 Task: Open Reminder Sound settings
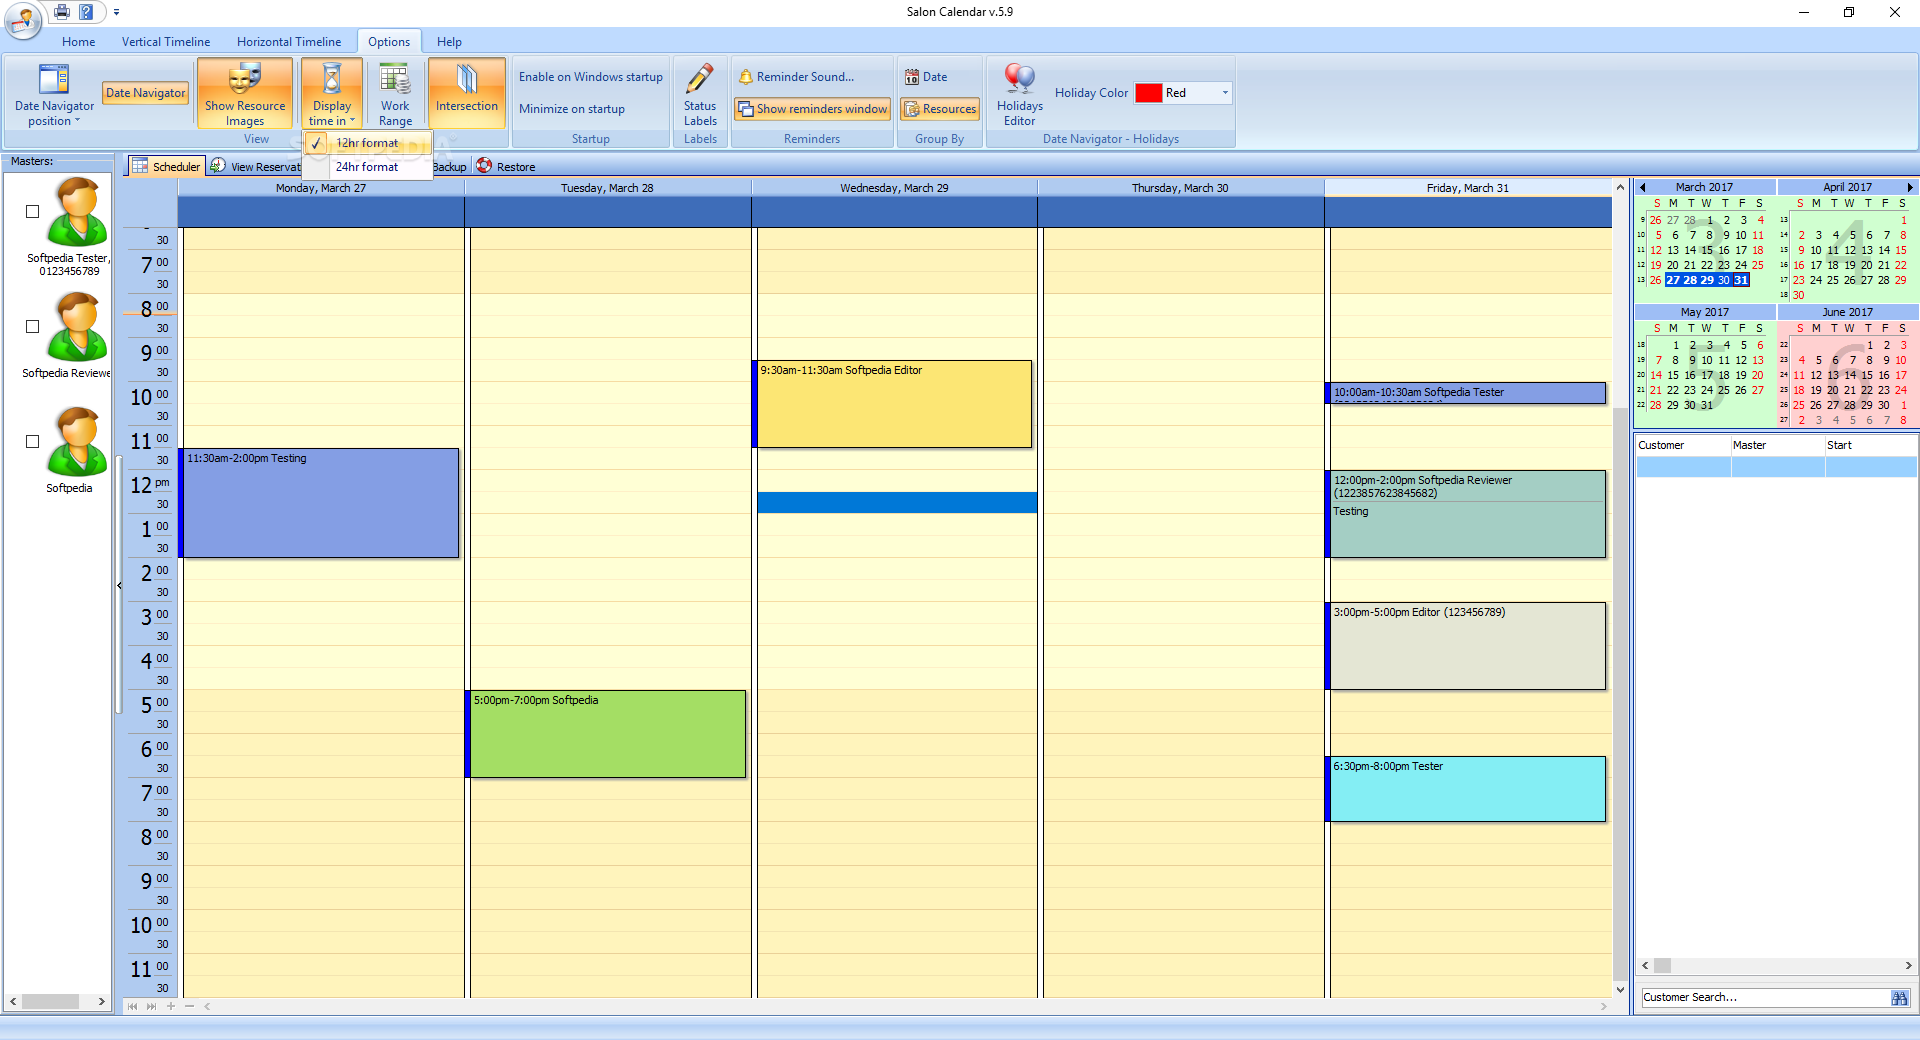[796, 77]
